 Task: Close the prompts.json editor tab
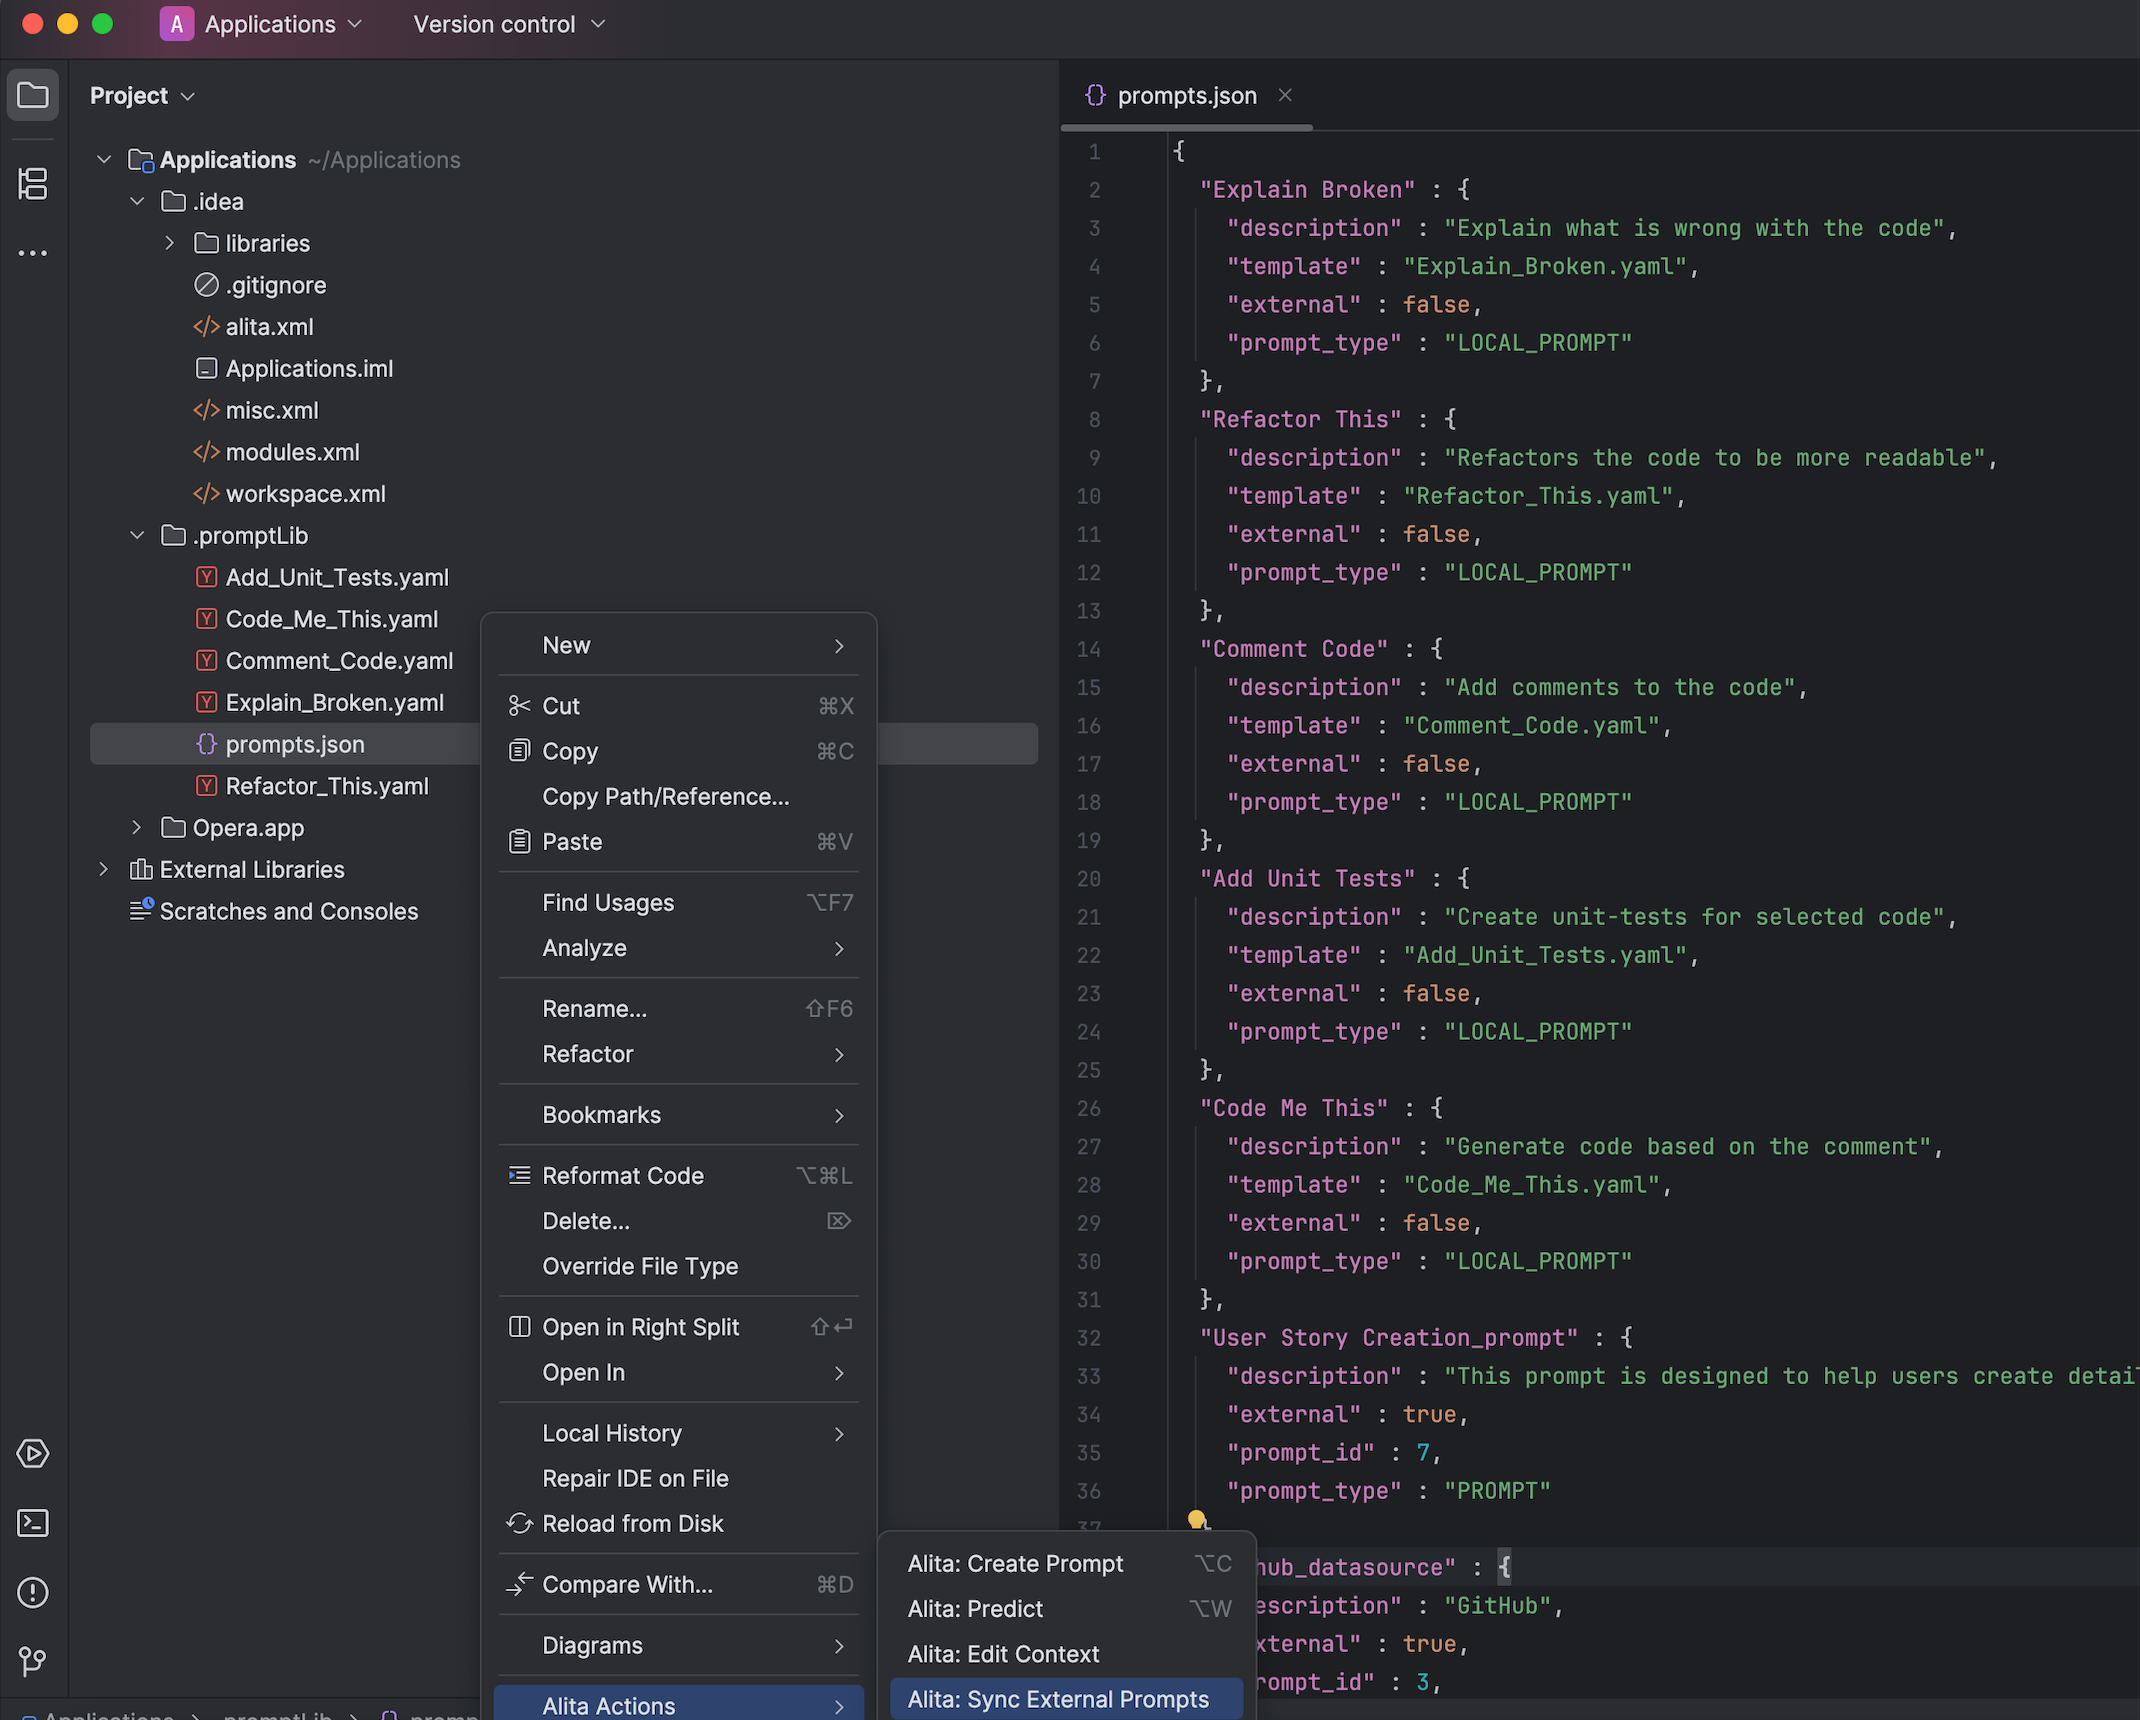point(1285,95)
